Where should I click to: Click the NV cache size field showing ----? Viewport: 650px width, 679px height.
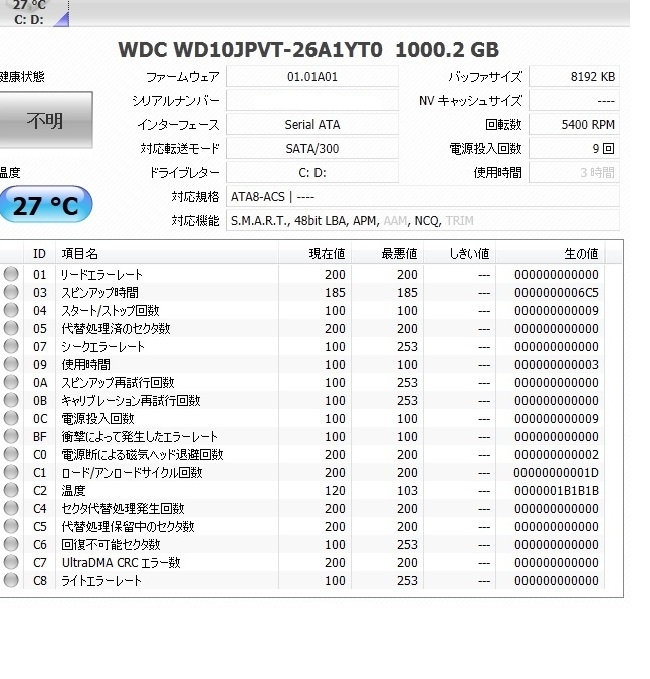pyautogui.click(x=574, y=101)
